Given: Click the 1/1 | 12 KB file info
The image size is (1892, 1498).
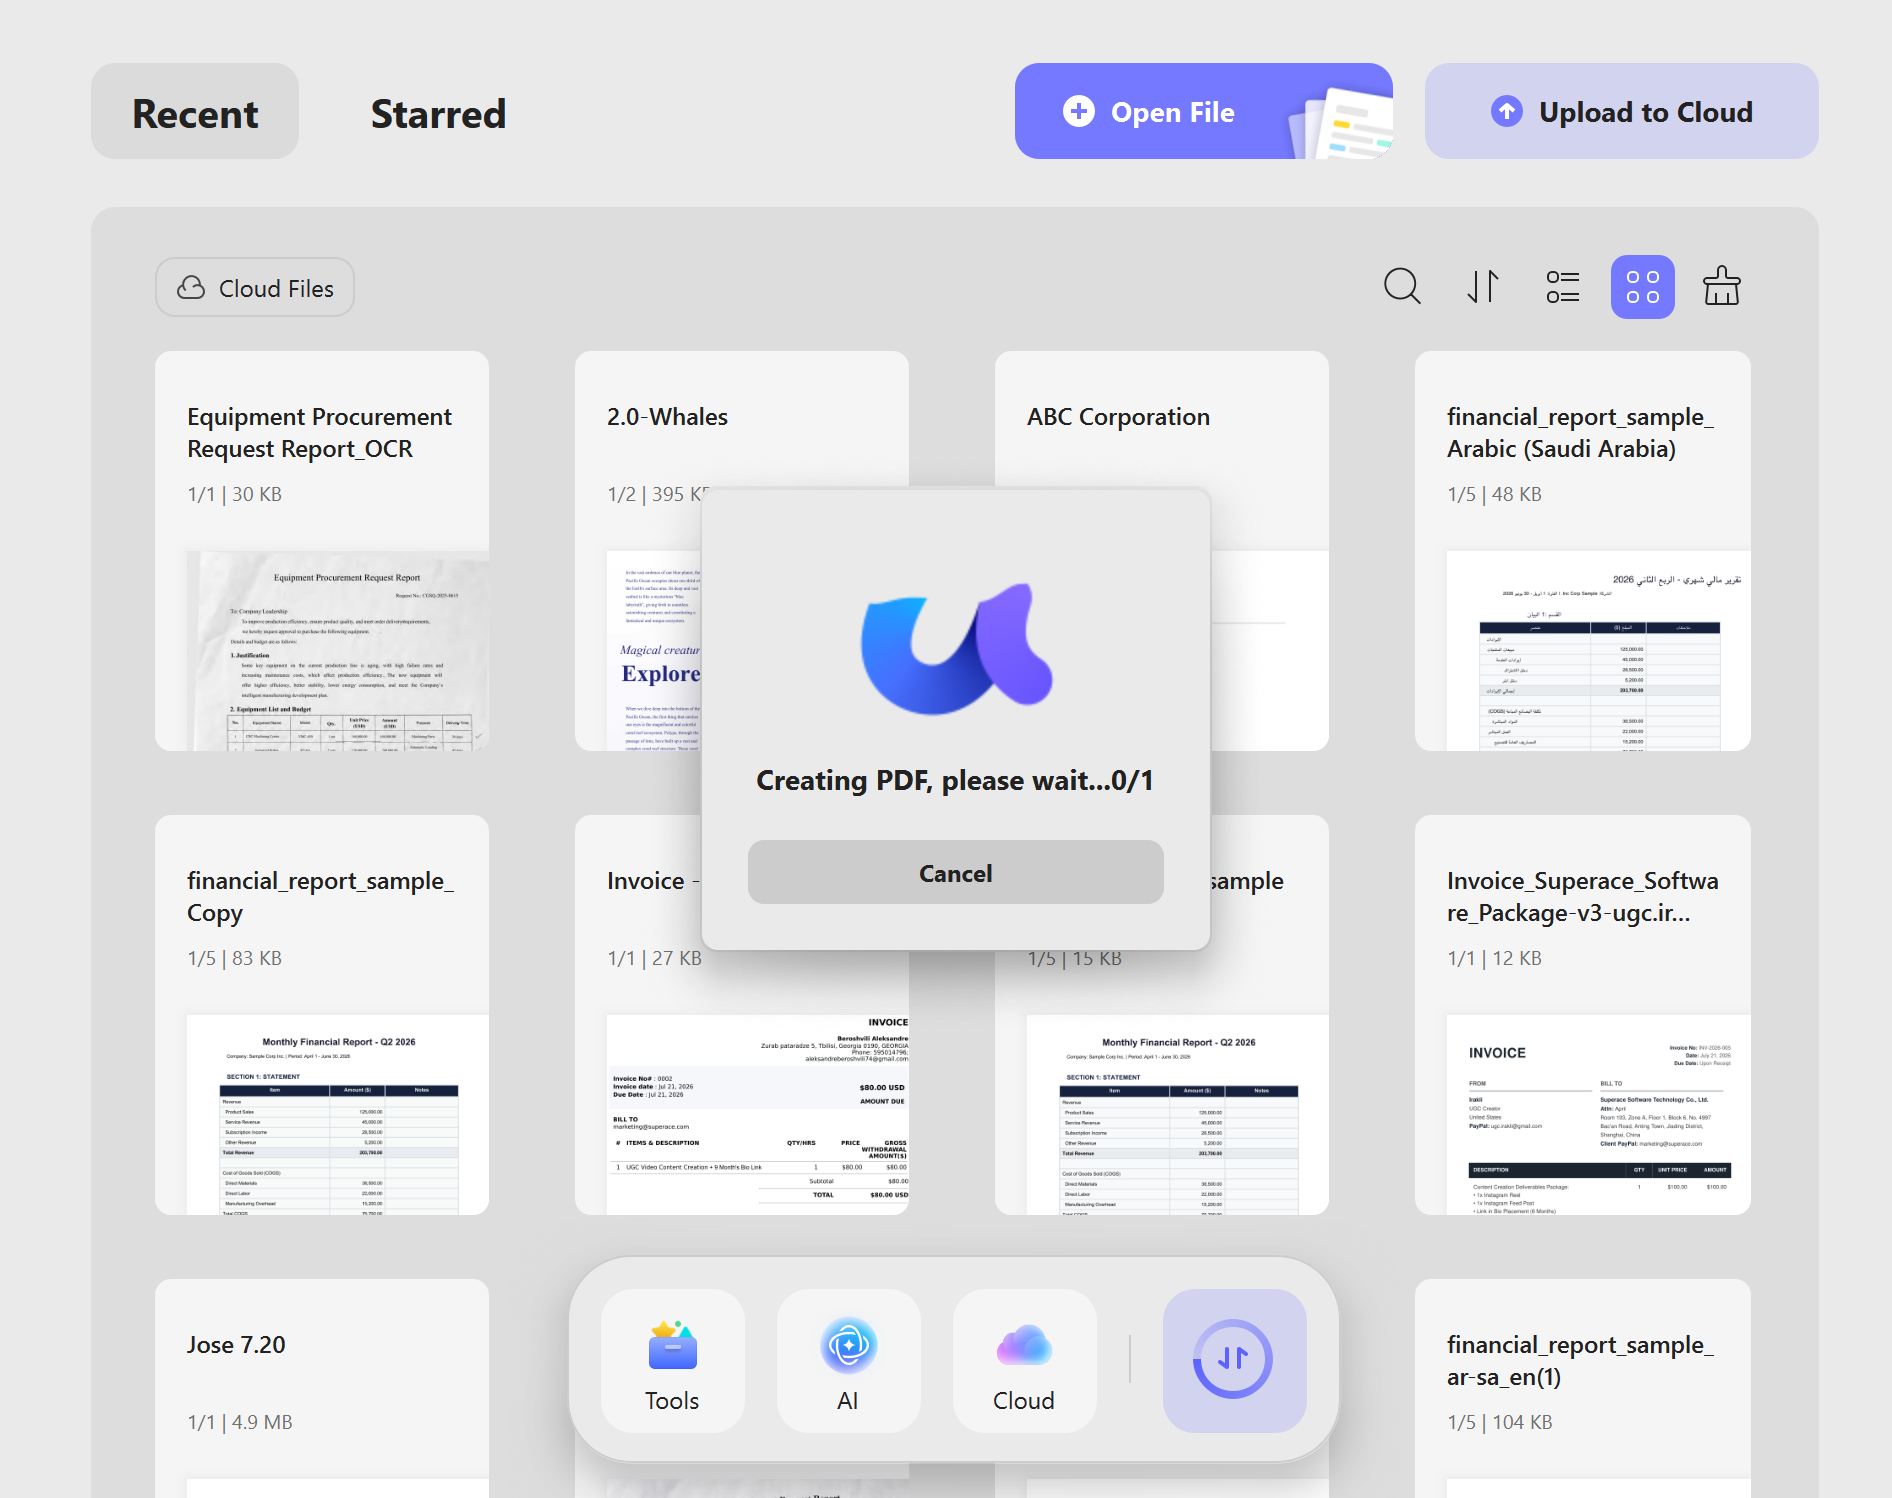Looking at the screenshot, I should click(x=1494, y=958).
